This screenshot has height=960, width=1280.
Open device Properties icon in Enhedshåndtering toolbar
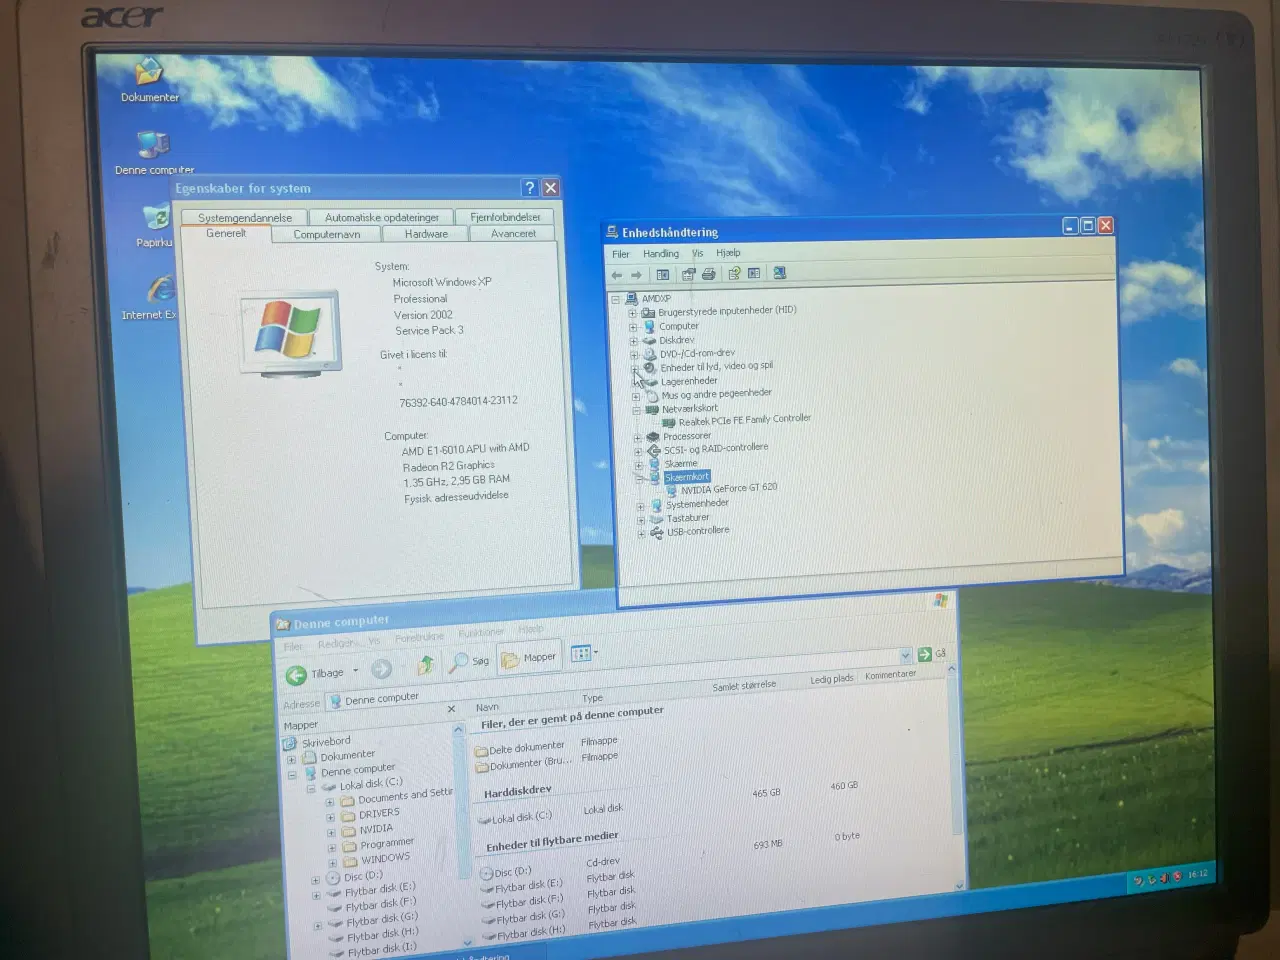tap(689, 274)
